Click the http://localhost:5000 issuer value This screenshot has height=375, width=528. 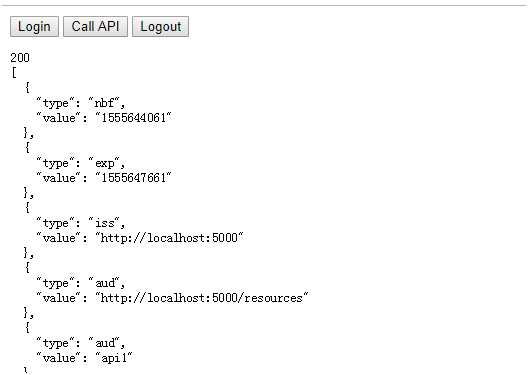169,238
